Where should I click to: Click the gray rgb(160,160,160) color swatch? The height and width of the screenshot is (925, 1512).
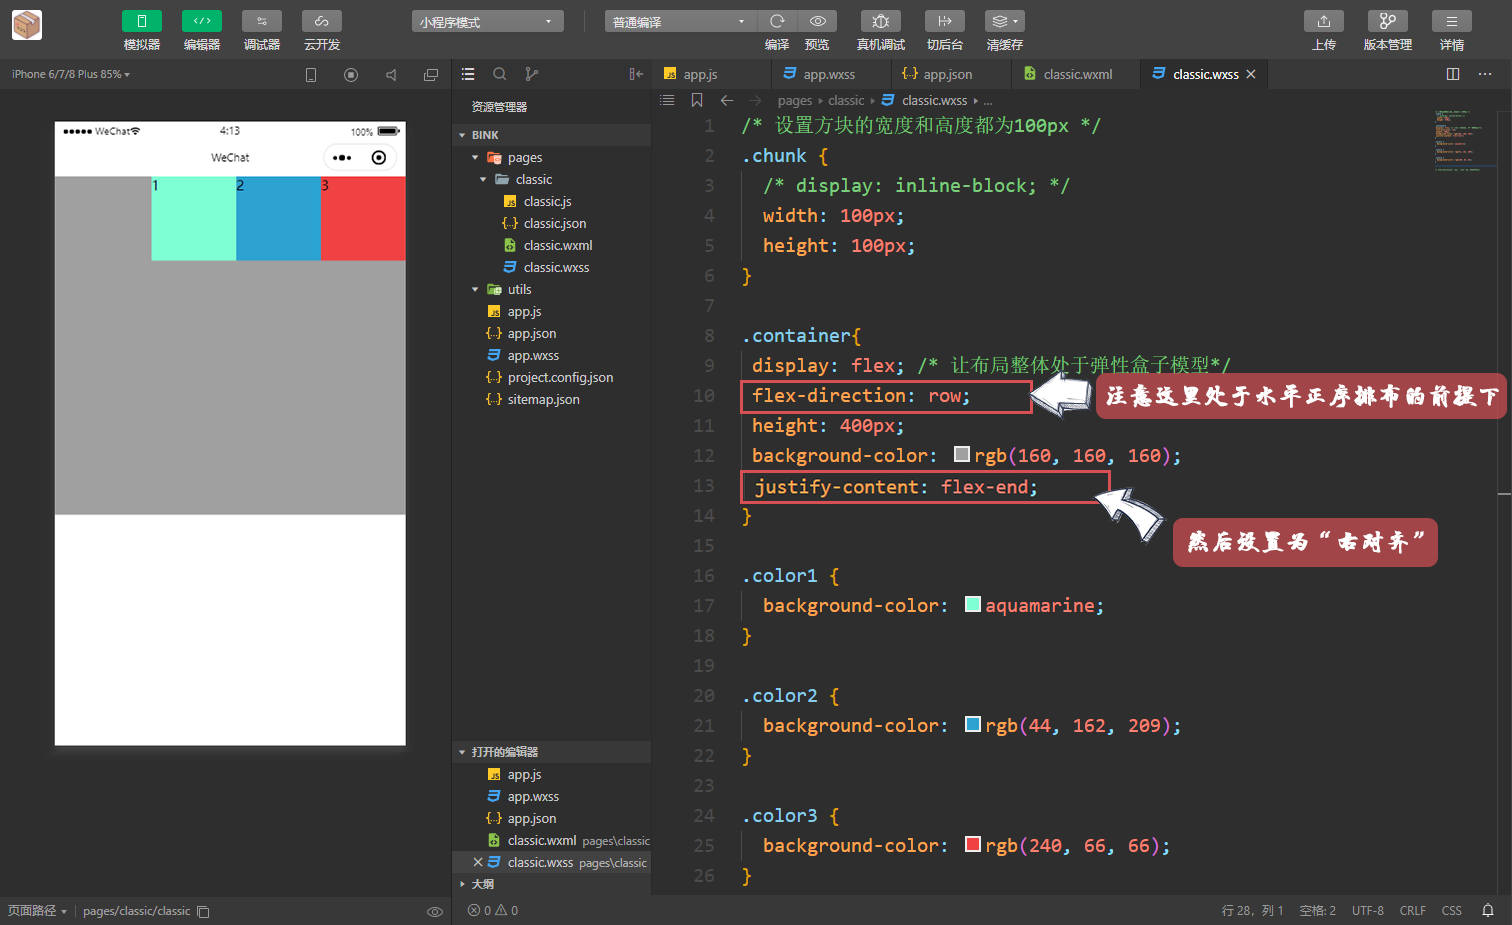[962, 454]
